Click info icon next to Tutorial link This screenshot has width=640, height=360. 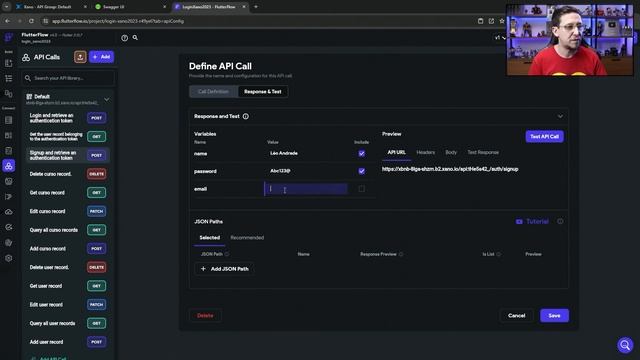pyautogui.click(x=560, y=221)
